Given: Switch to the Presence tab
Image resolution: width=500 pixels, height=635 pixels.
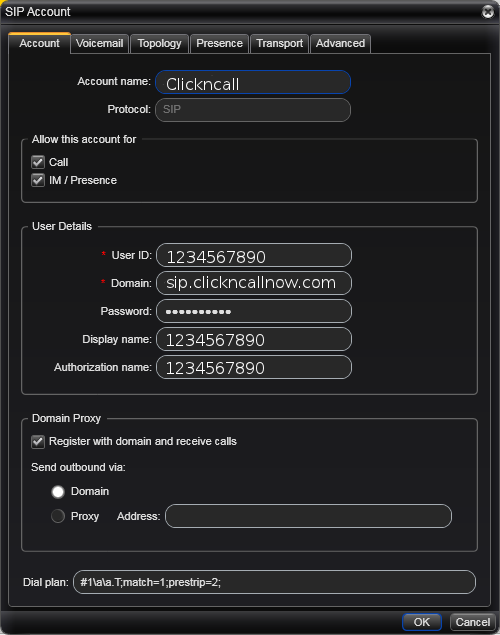Looking at the screenshot, I should (x=219, y=43).
